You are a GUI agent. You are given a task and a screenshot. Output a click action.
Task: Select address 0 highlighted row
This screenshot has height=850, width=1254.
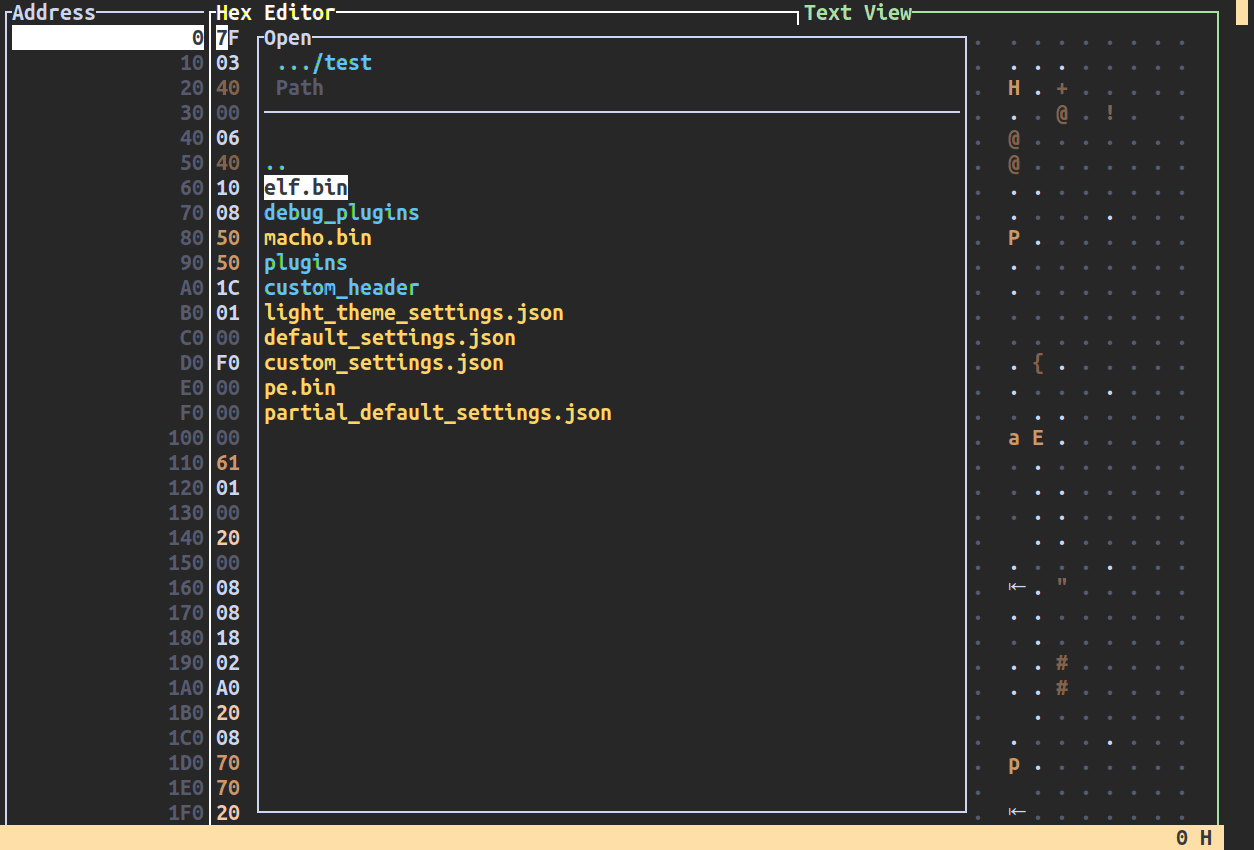(108, 38)
